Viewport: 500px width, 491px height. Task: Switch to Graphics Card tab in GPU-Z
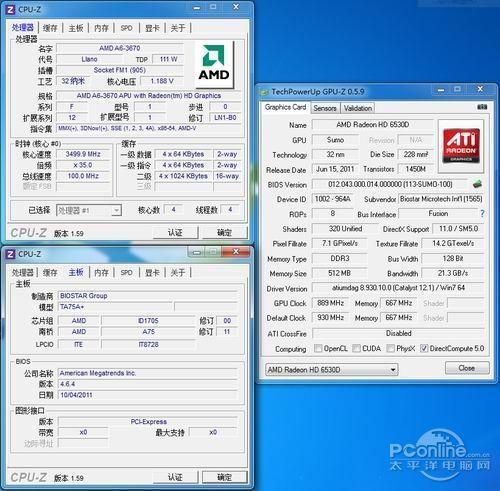pyautogui.click(x=285, y=107)
